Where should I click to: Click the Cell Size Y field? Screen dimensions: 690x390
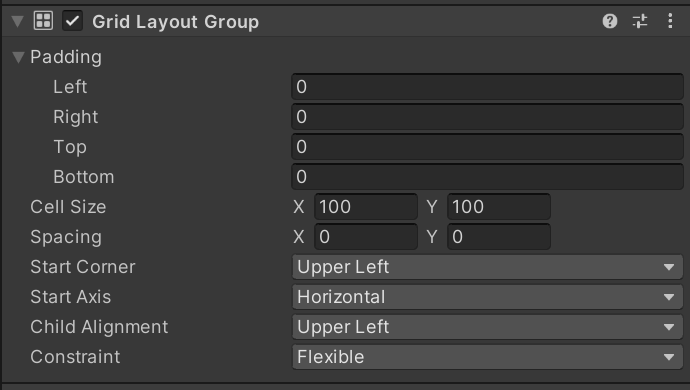click(499, 206)
